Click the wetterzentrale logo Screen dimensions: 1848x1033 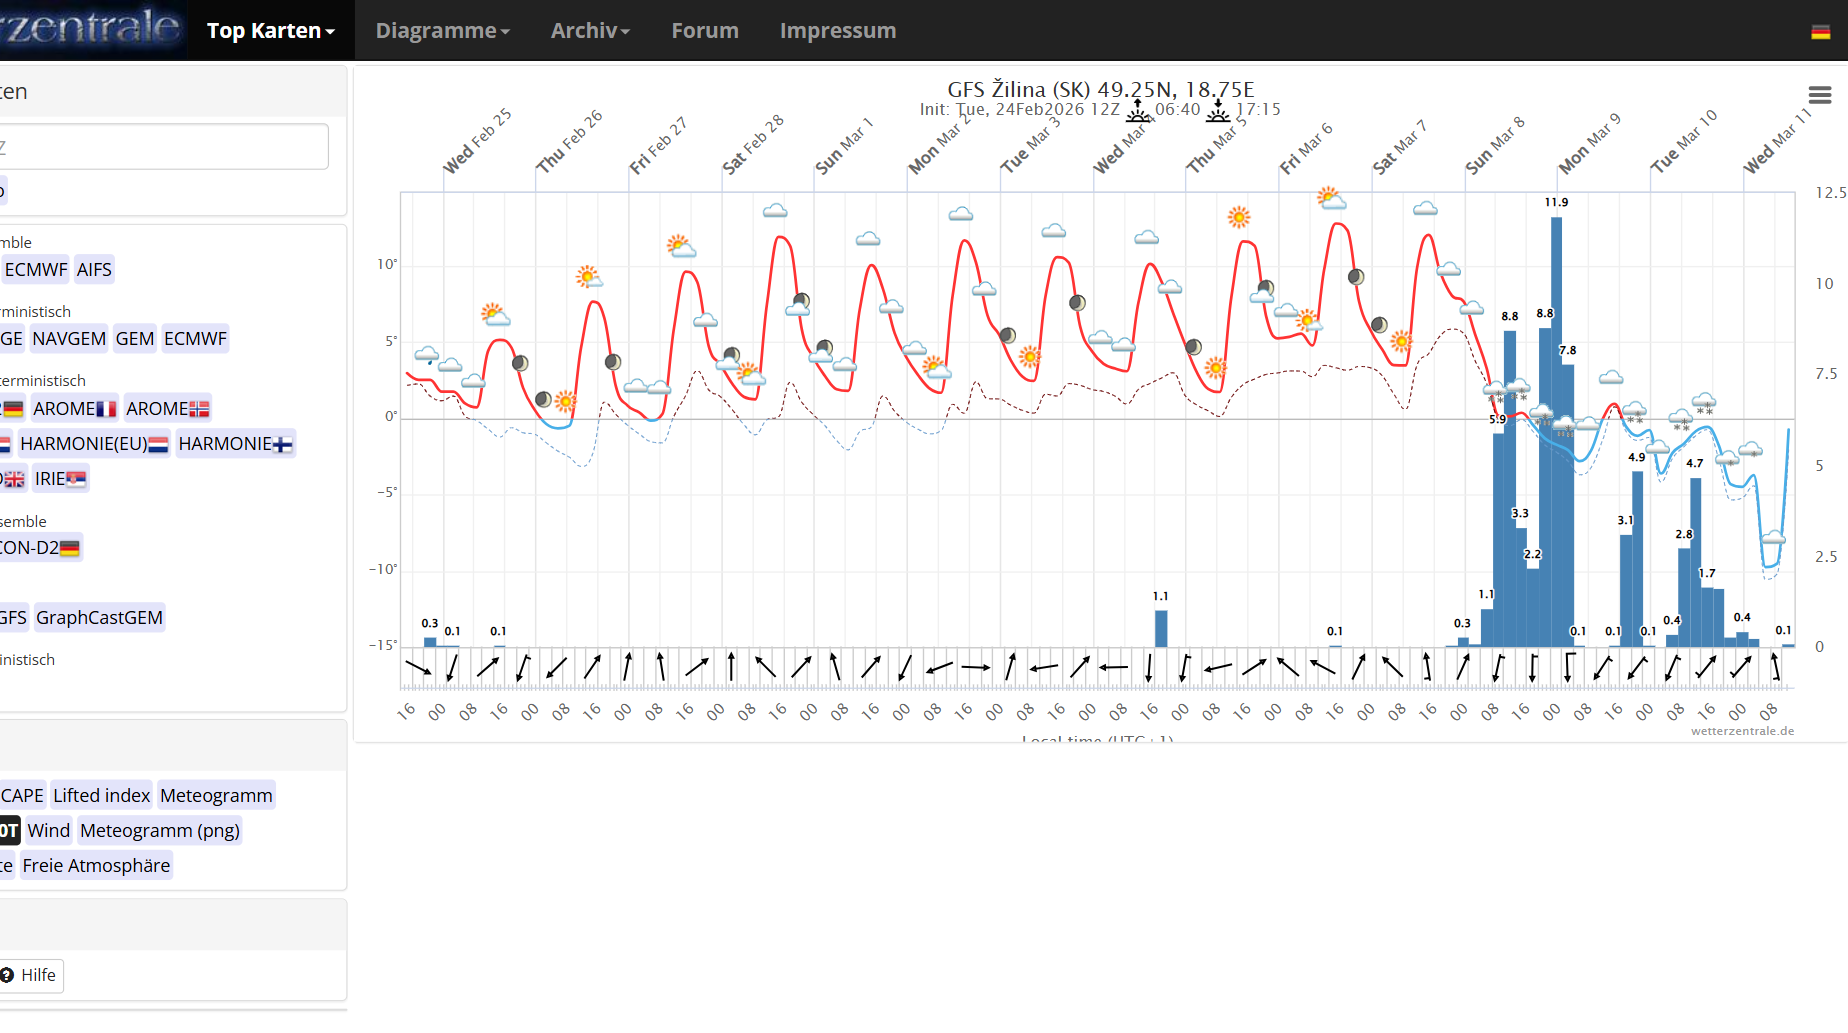tap(90, 28)
